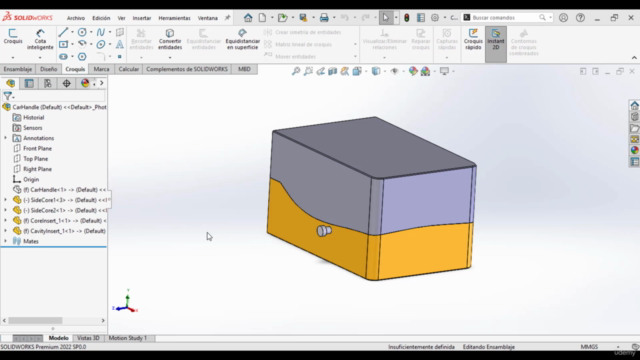Click the Rebuild traffic light icon
The width and height of the screenshot is (640, 360).
point(407,18)
